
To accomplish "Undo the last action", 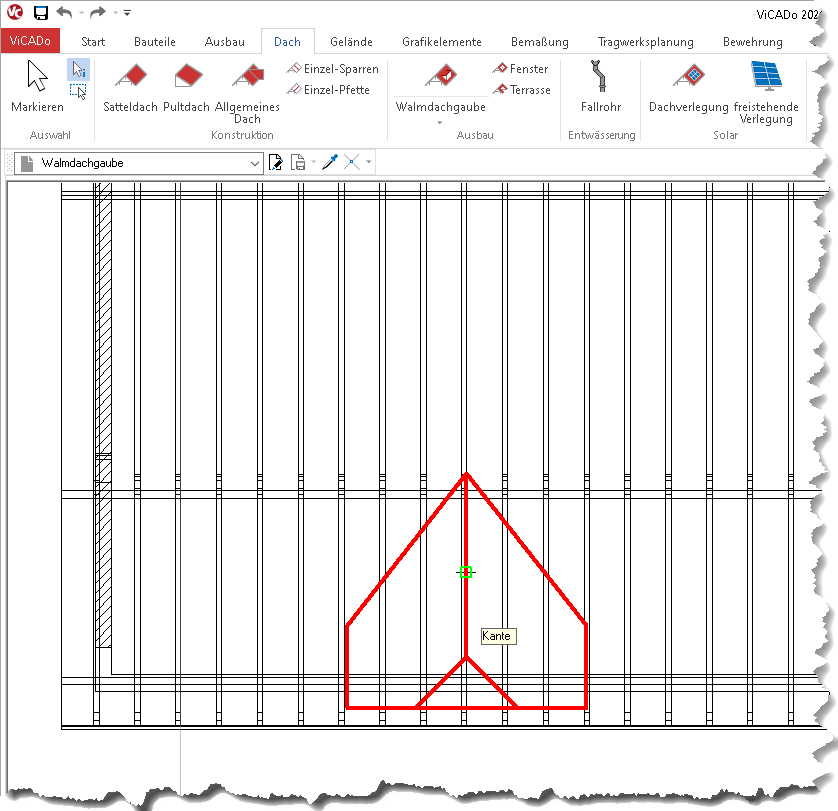I will 65,12.
